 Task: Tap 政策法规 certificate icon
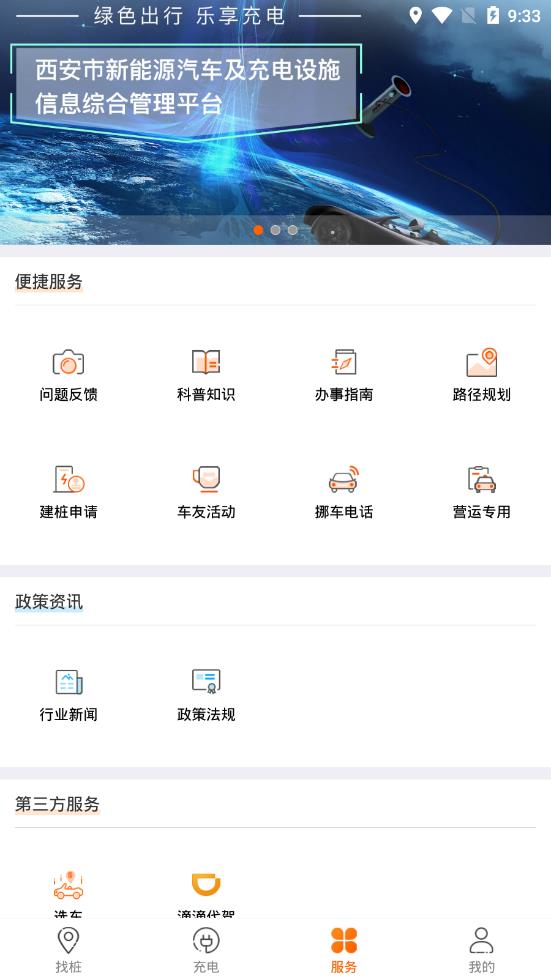[x=206, y=682]
